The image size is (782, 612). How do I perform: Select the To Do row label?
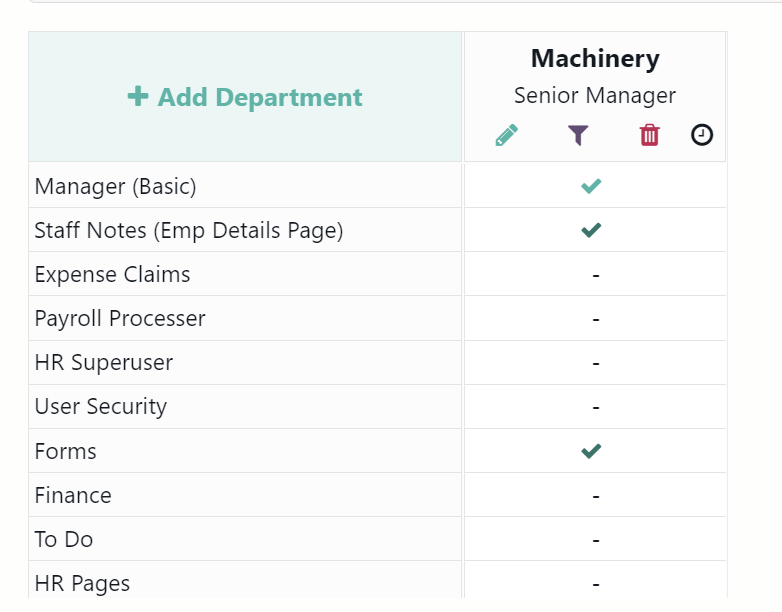[63, 540]
